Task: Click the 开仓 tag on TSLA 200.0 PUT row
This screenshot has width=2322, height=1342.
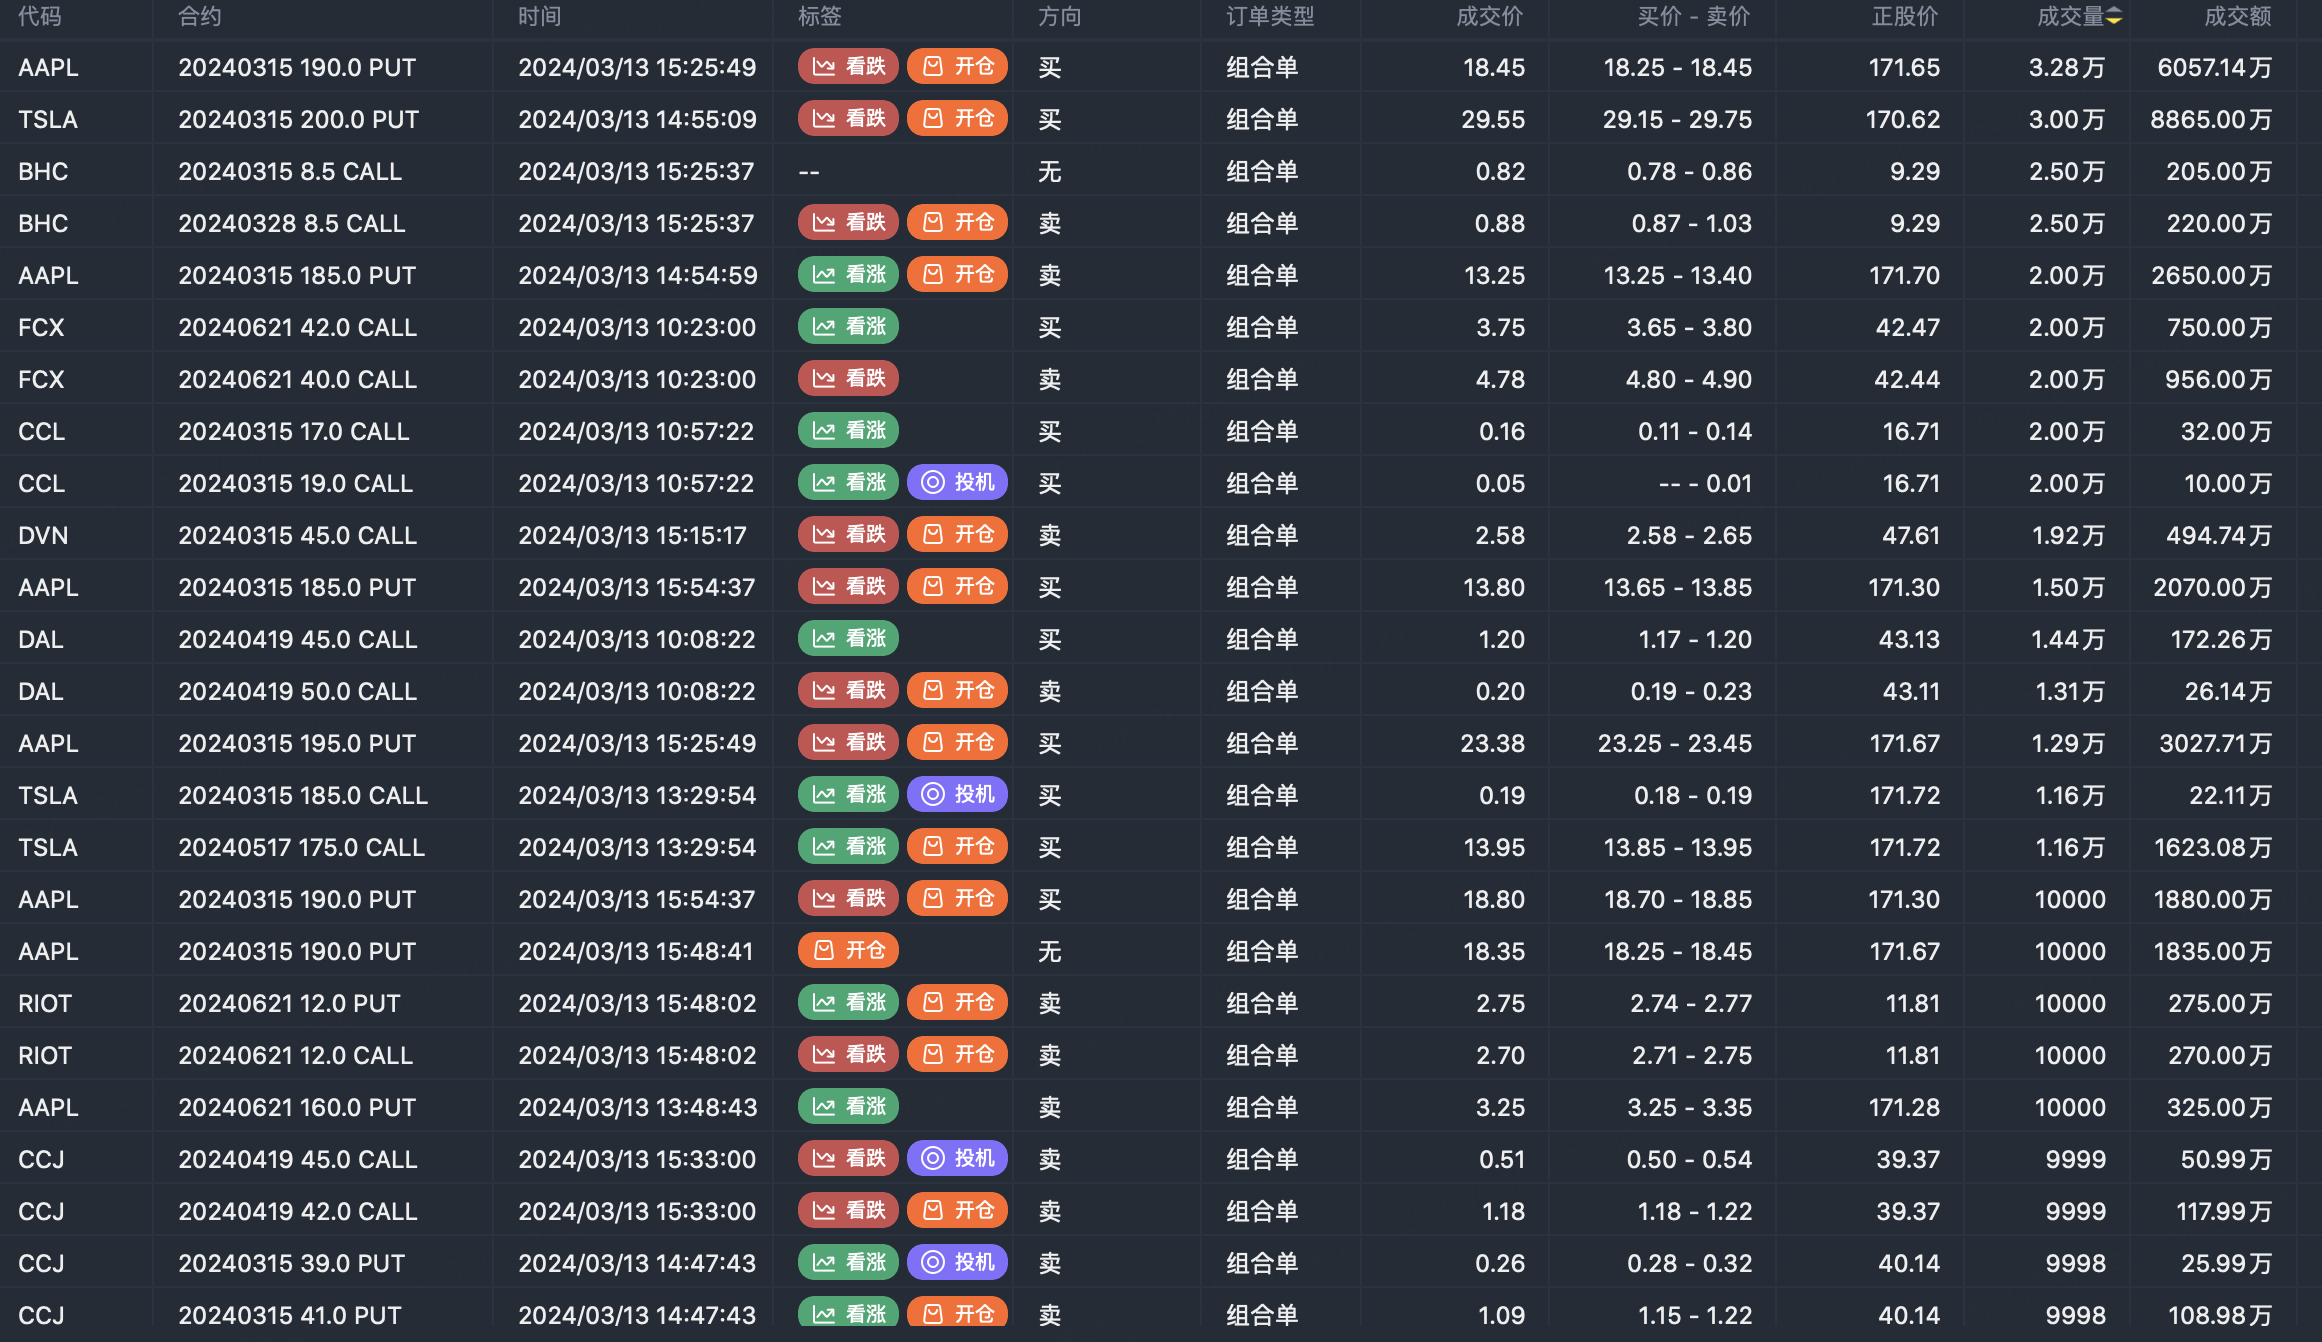Action: tap(957, 119)
